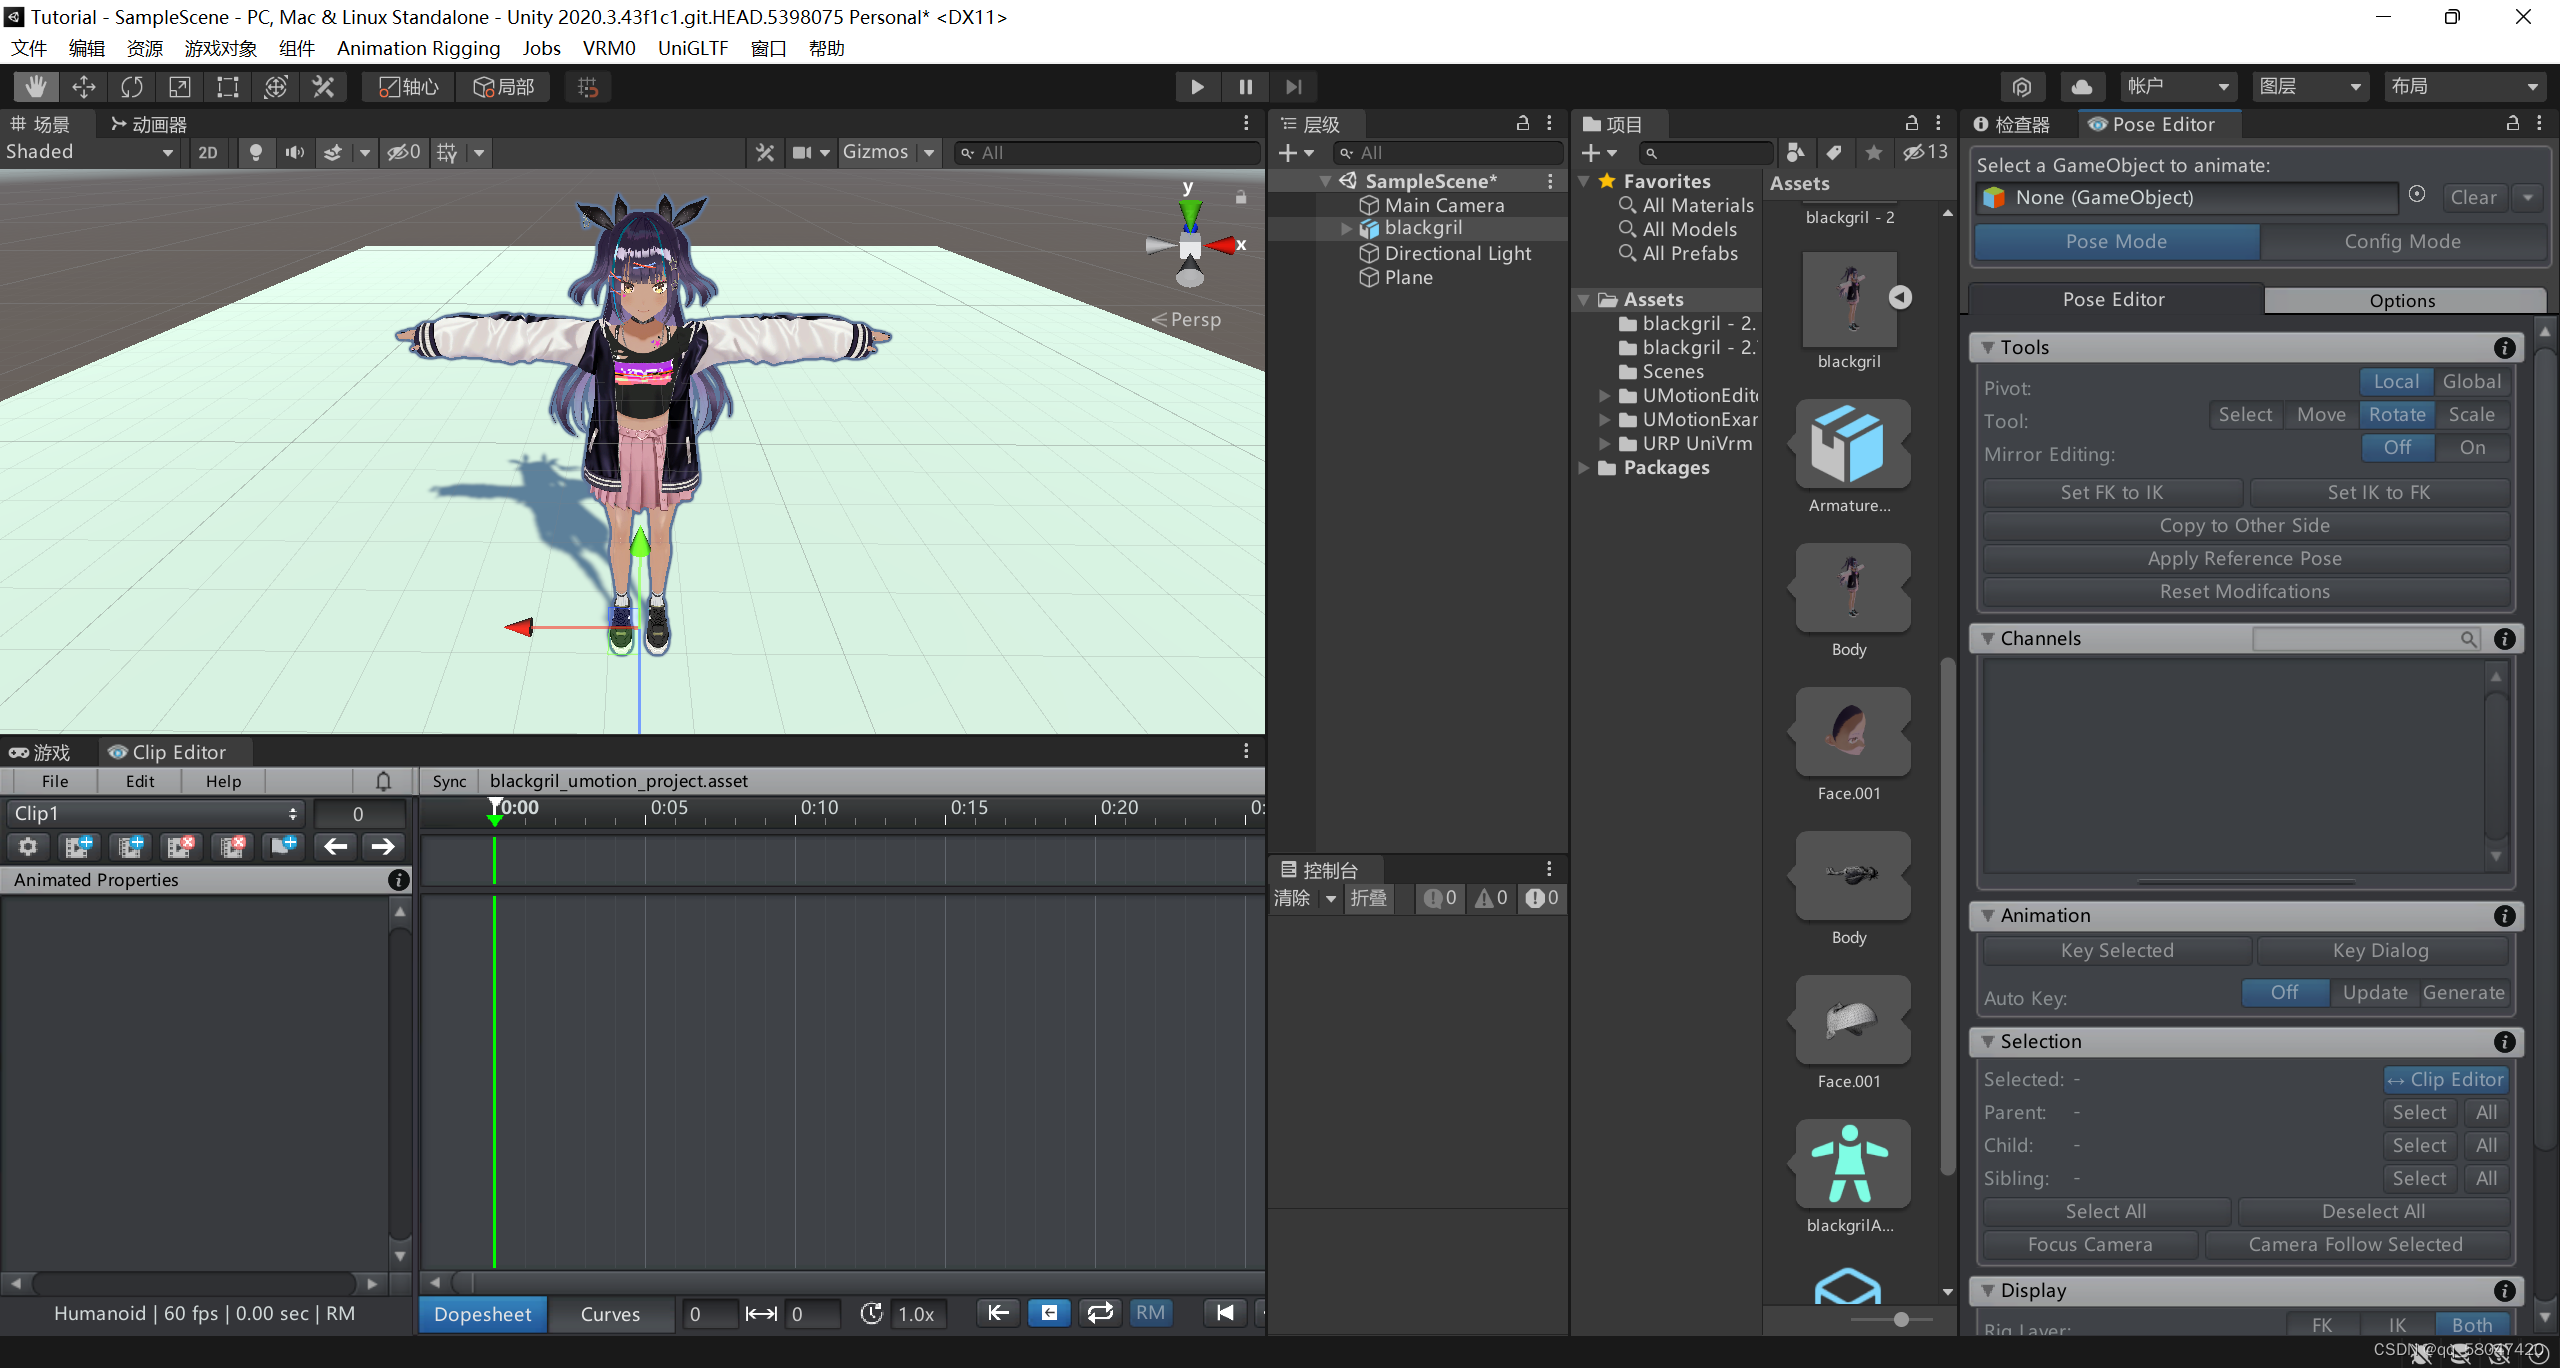Click the Unity cloud collaborate icon

[x=2081, y=86]
